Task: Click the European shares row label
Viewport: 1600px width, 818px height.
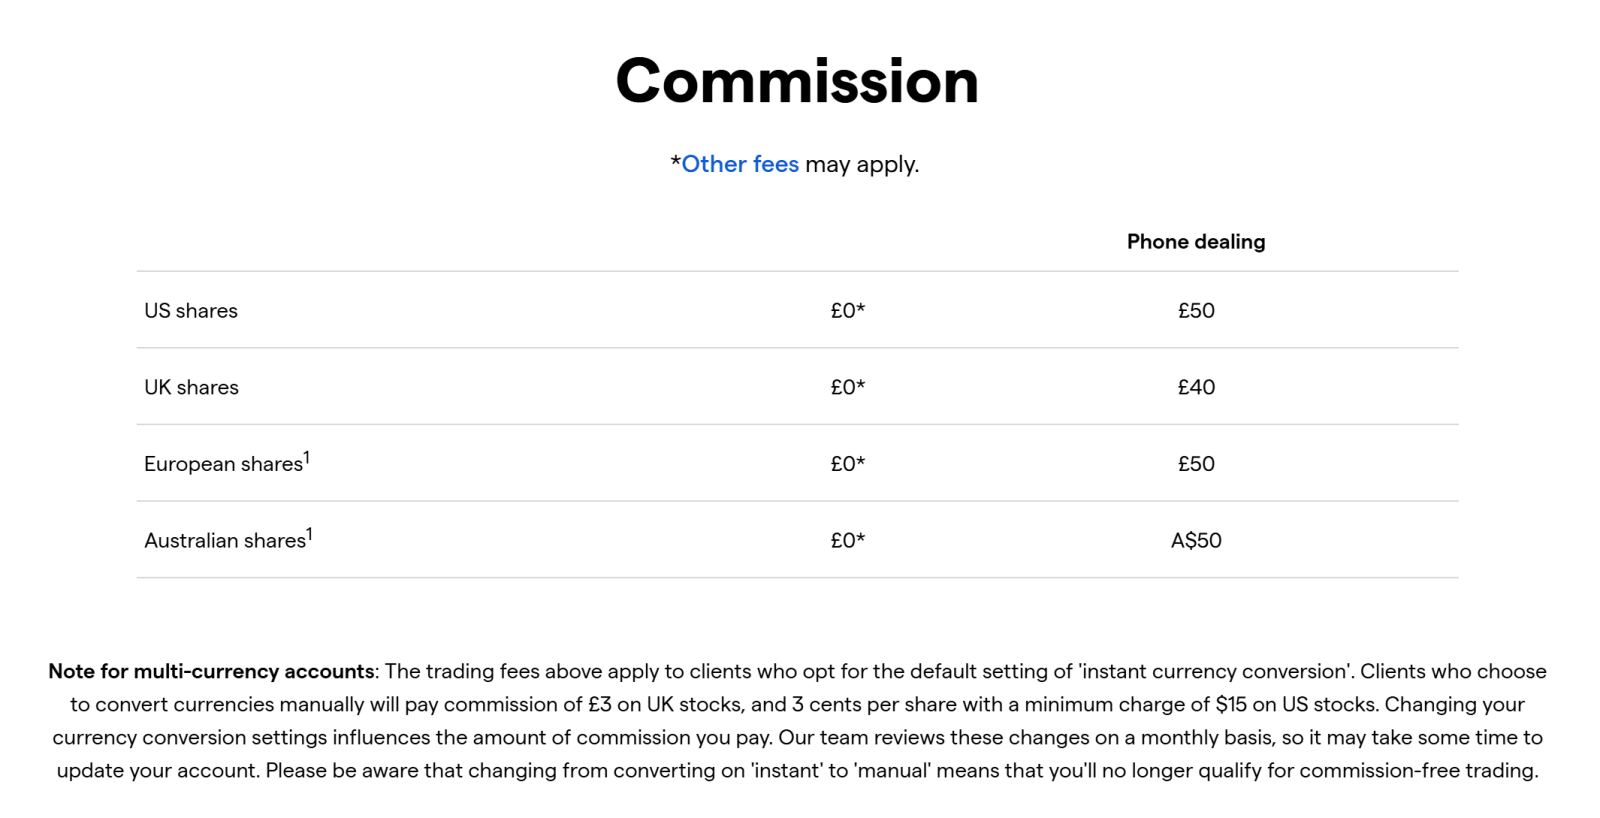Action: click(222, 464)
